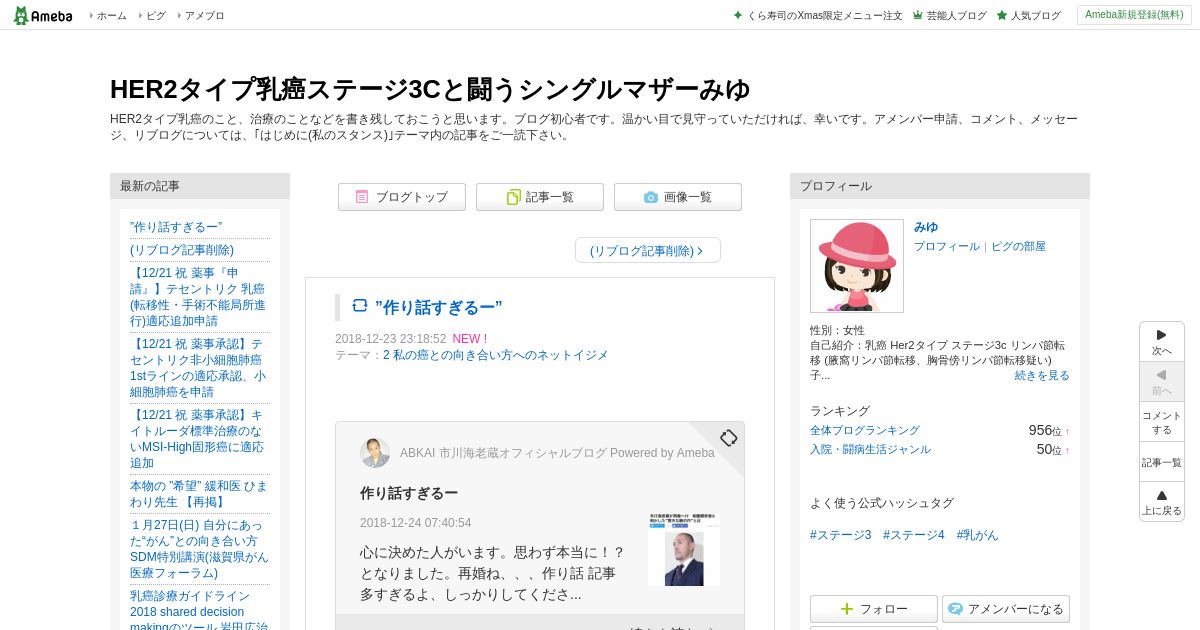This screenshot has width=1200, height=630.
Task: Jump to top with 上に戻る
Action: click(x=1162, y=502)
